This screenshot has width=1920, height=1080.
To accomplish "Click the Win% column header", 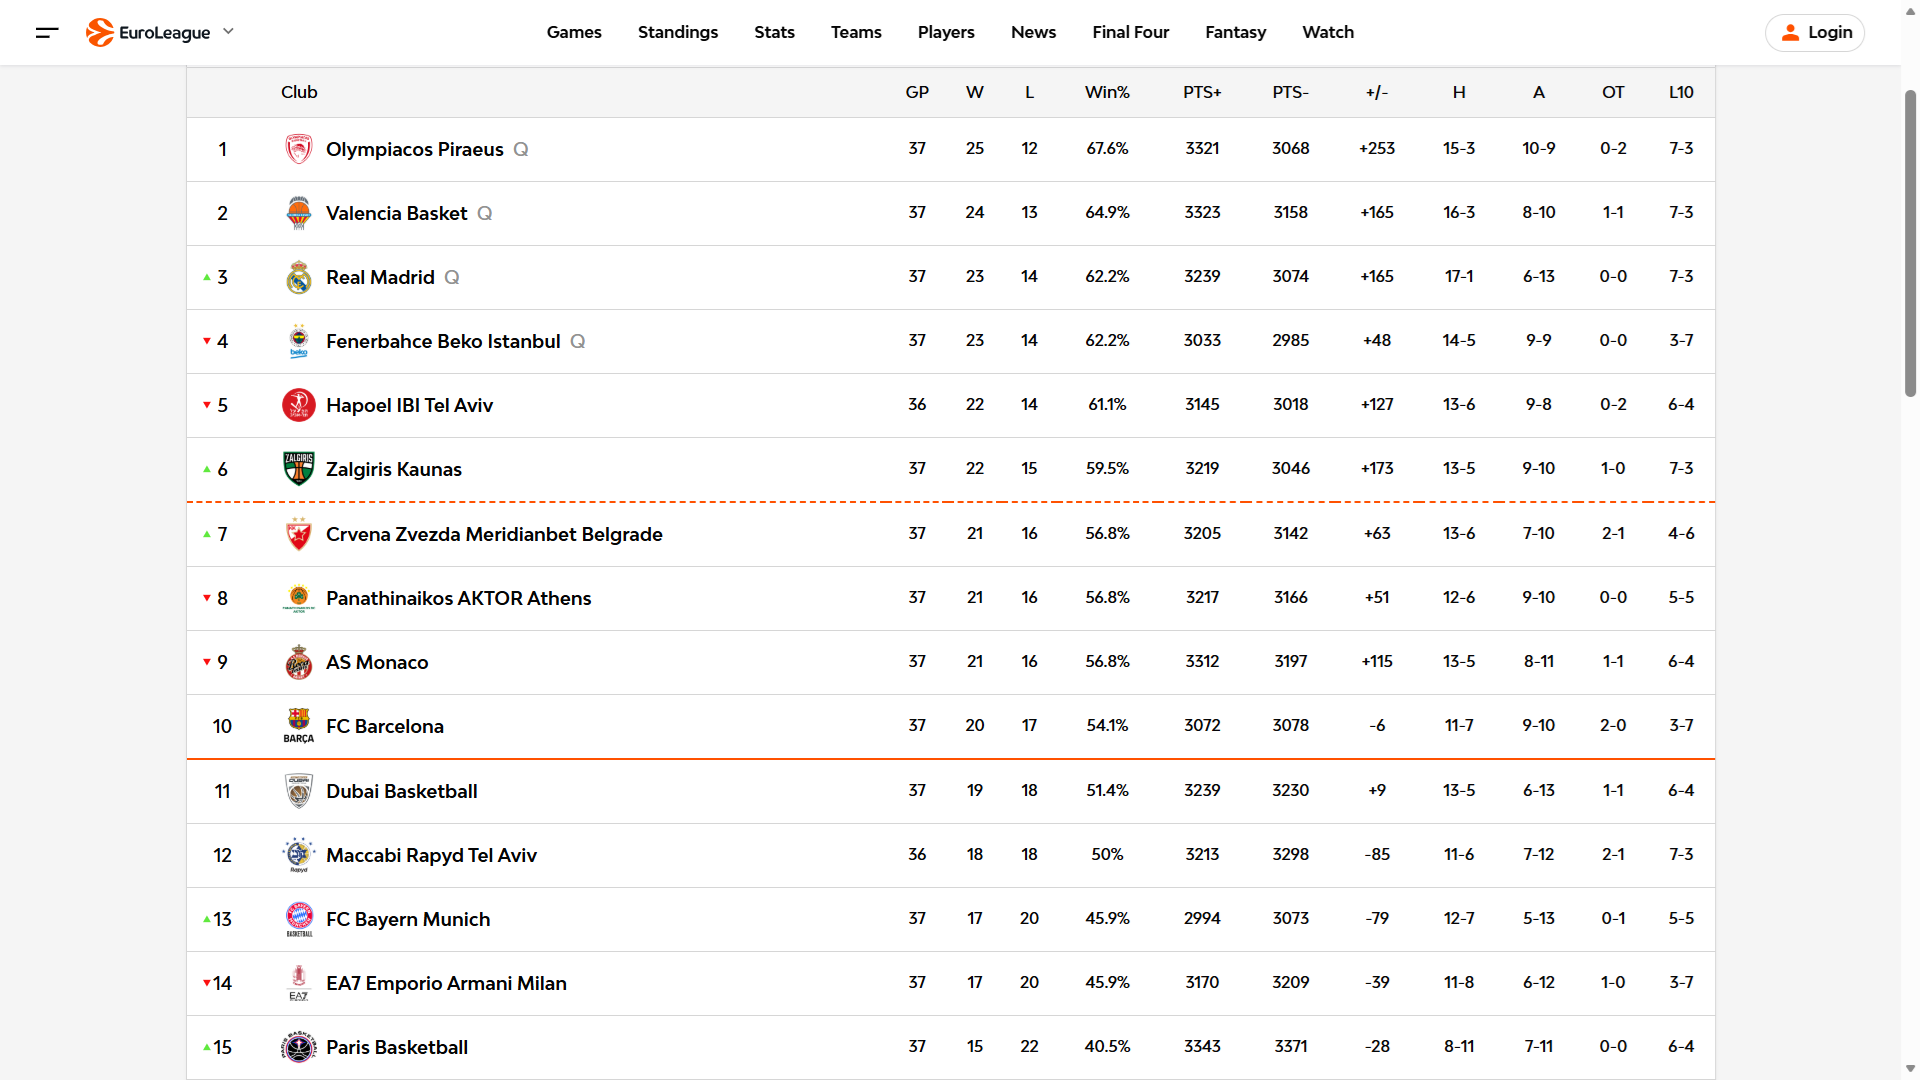I will 1107,92.
